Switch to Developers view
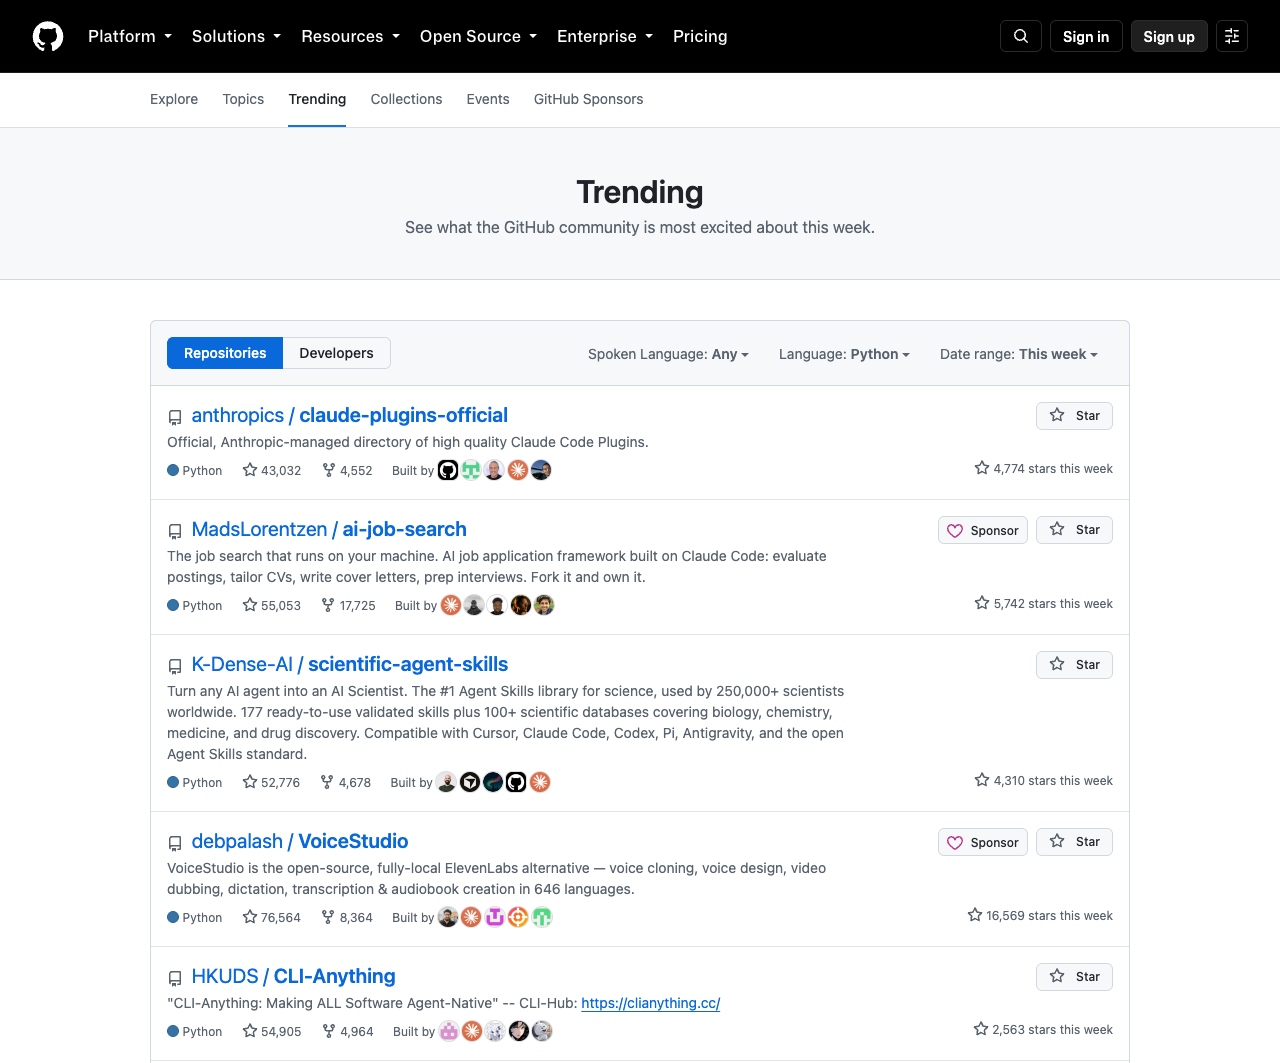This screenshot has height=1063, width=1280. [x=336, y=353]
